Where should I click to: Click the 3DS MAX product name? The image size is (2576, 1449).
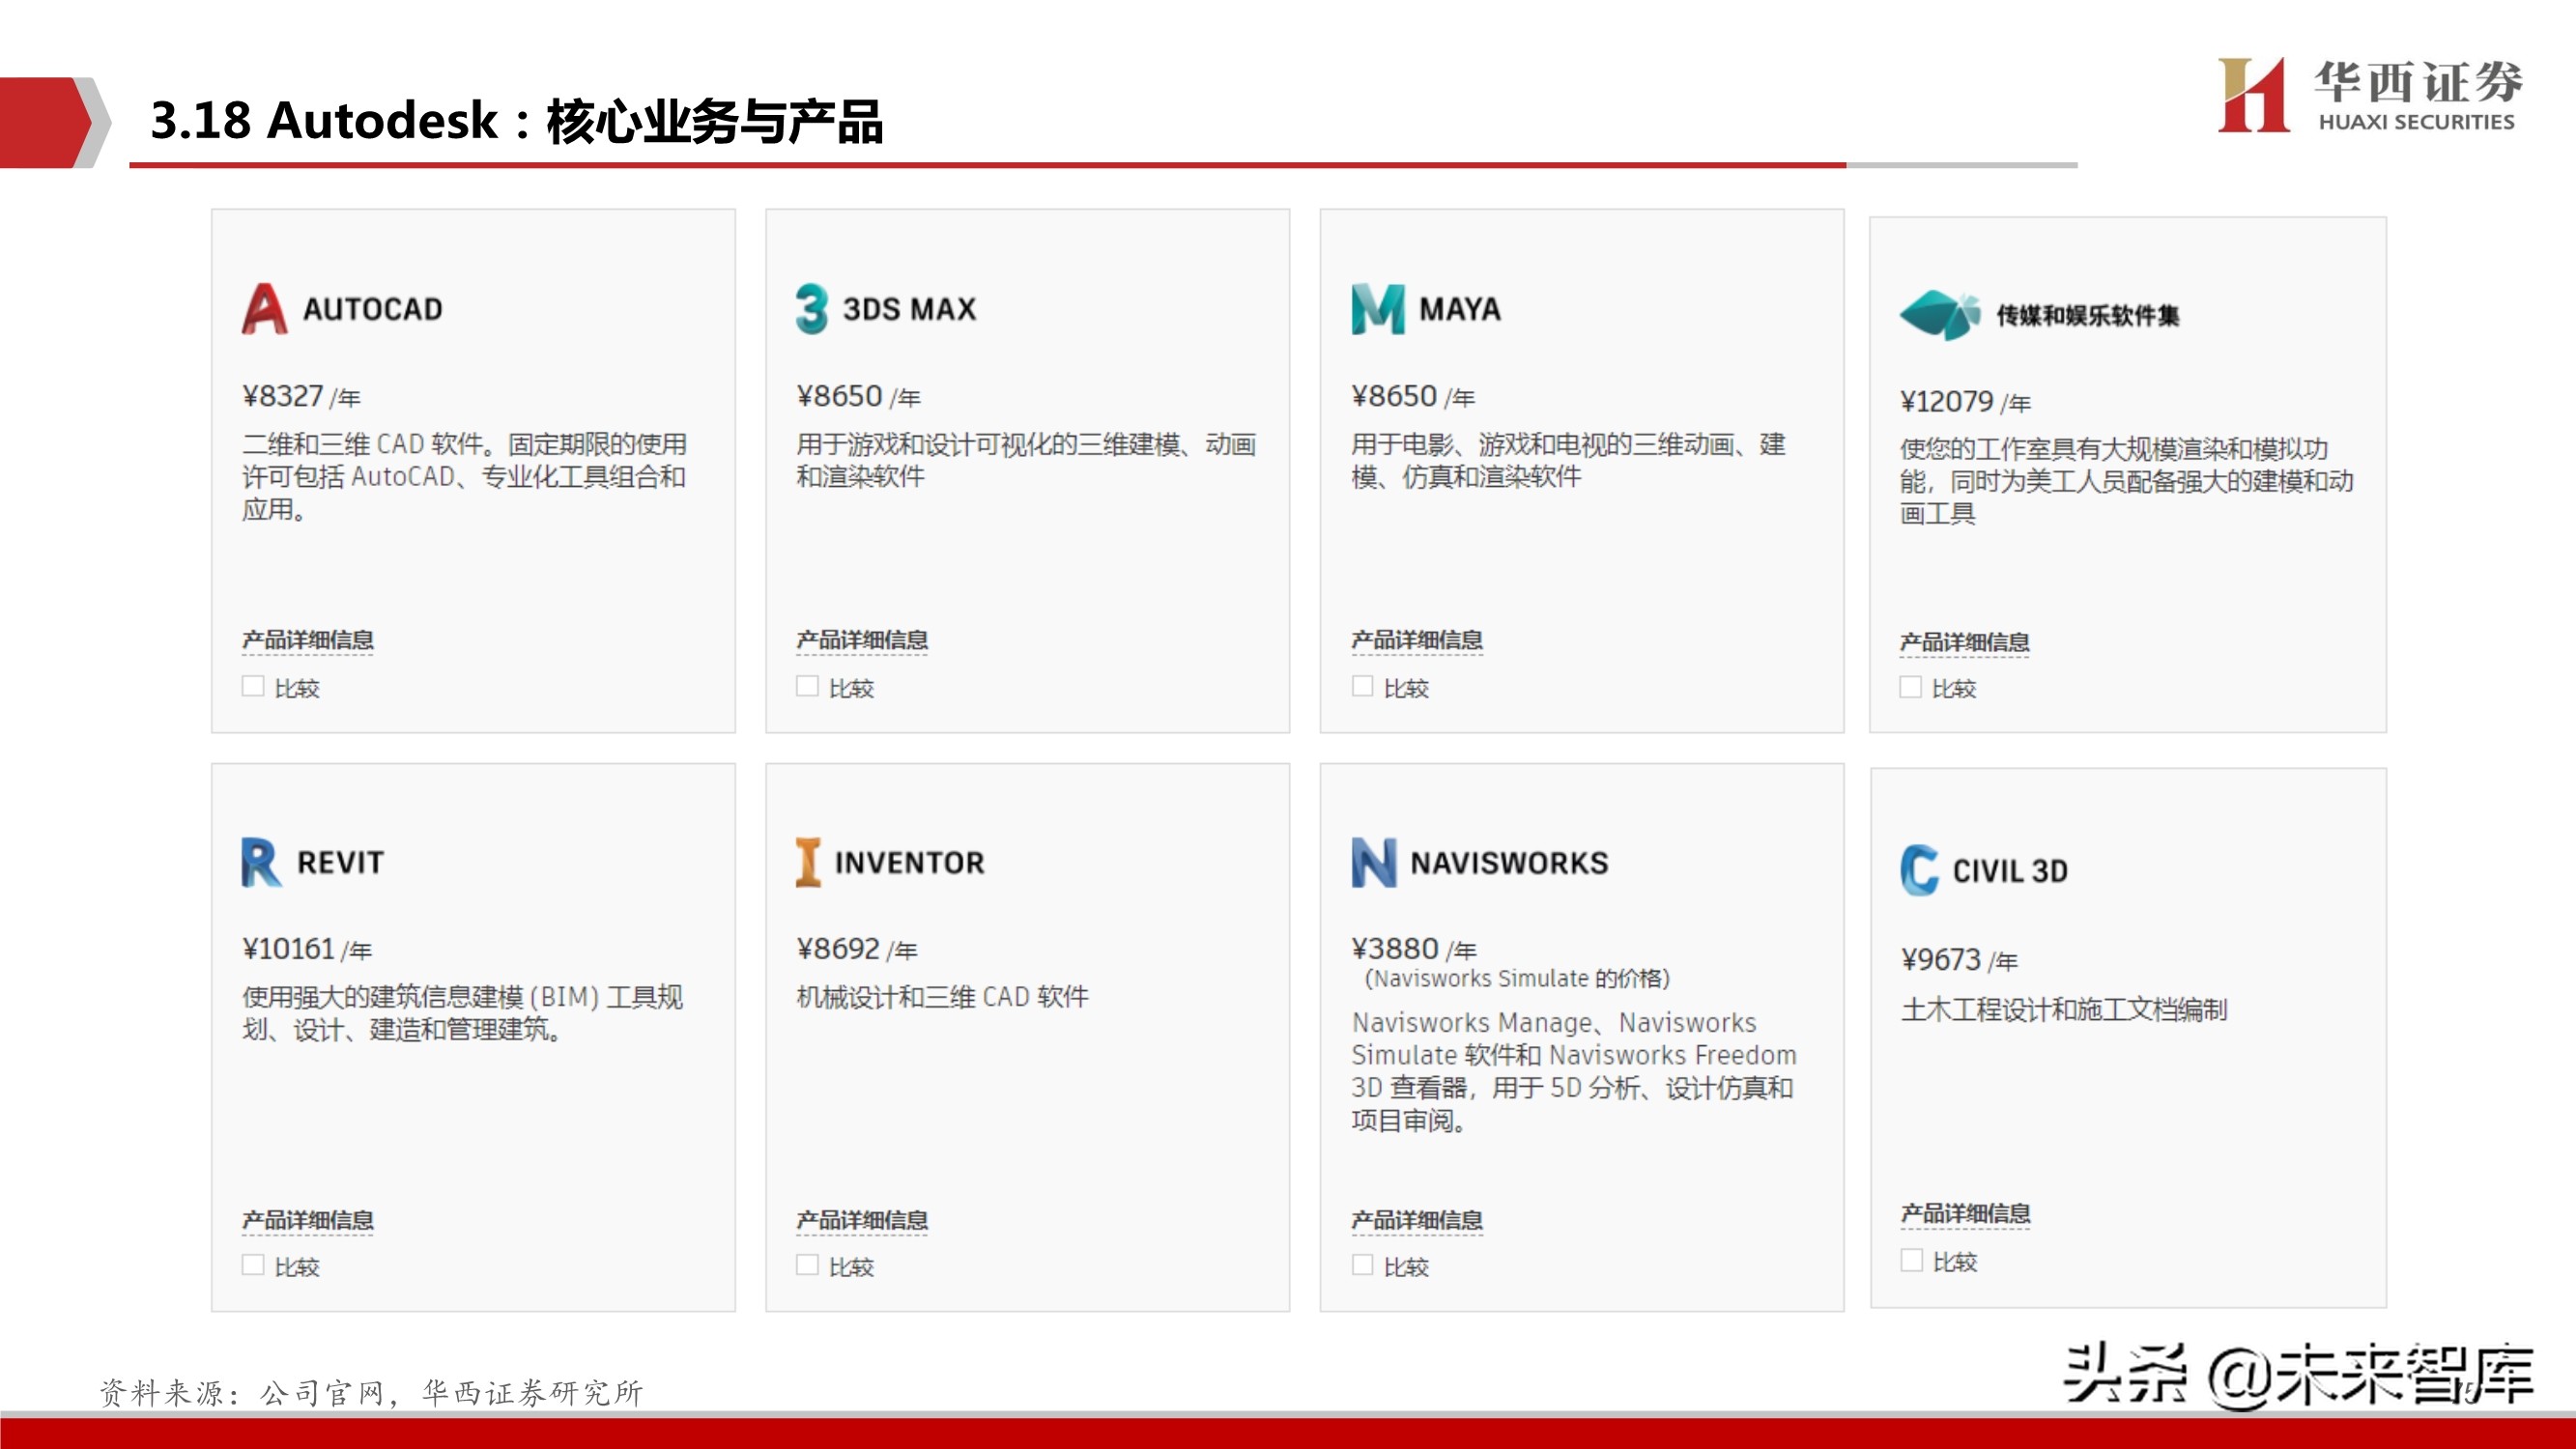point(909,310)
